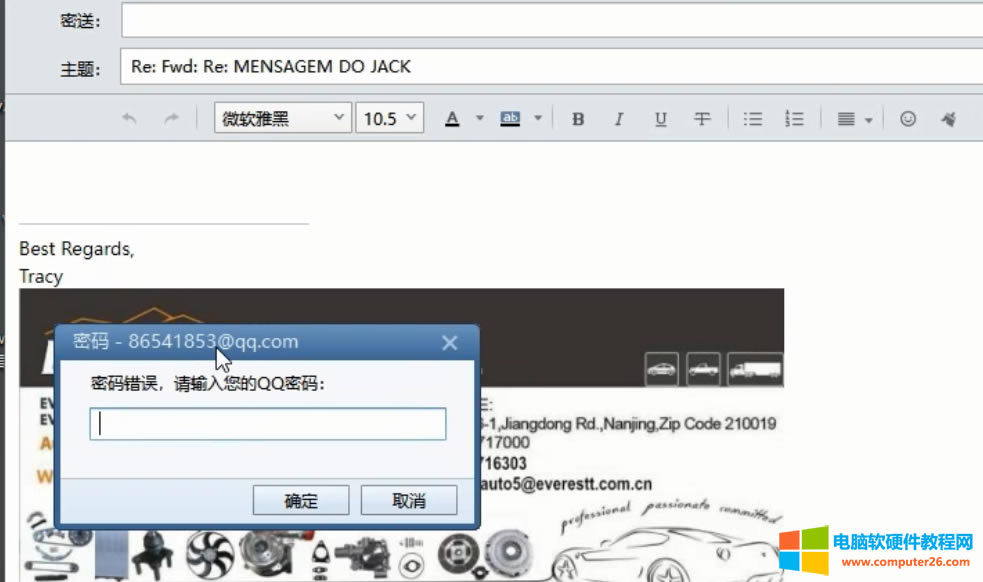The height and width of the screenshot is (582, 983).
Task: Apply strikethrough formatting
Action: tap(702, 119)
